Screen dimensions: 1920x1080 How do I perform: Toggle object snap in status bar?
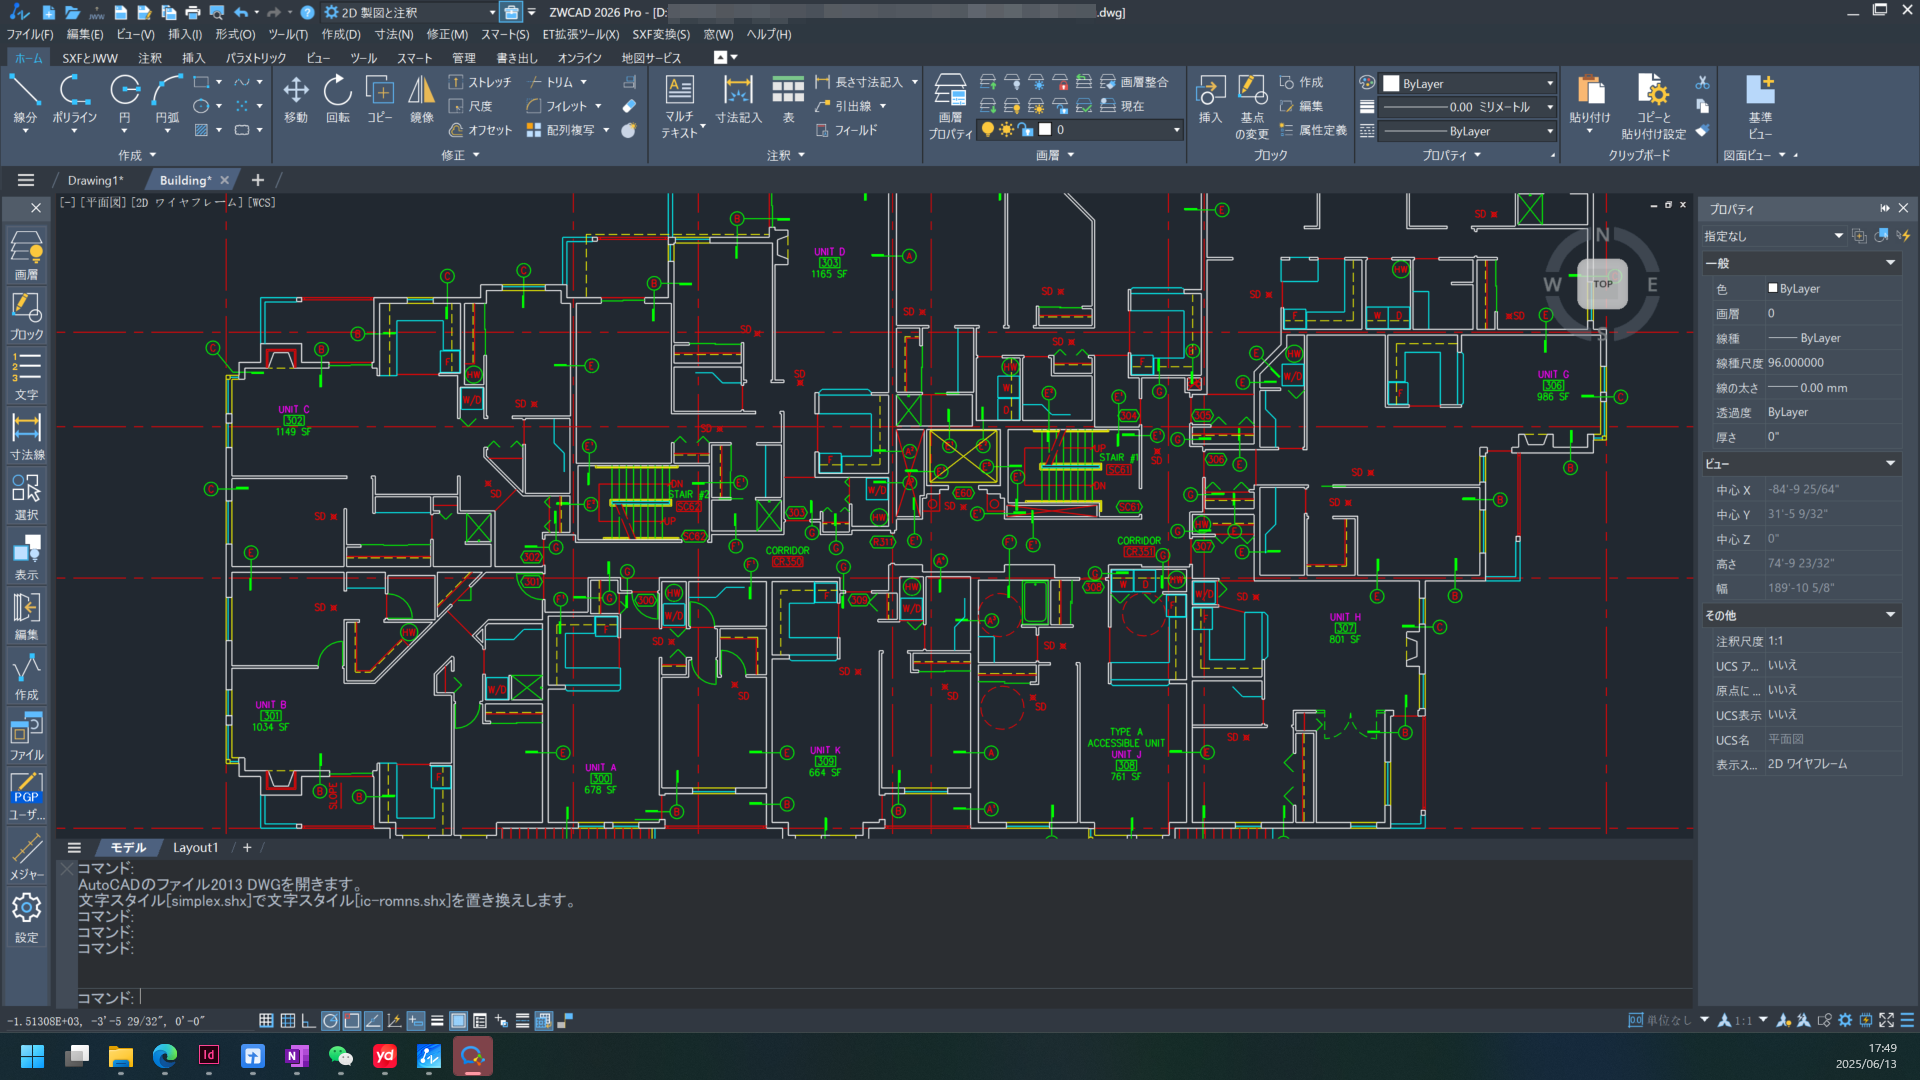[x=352, y=1021]
